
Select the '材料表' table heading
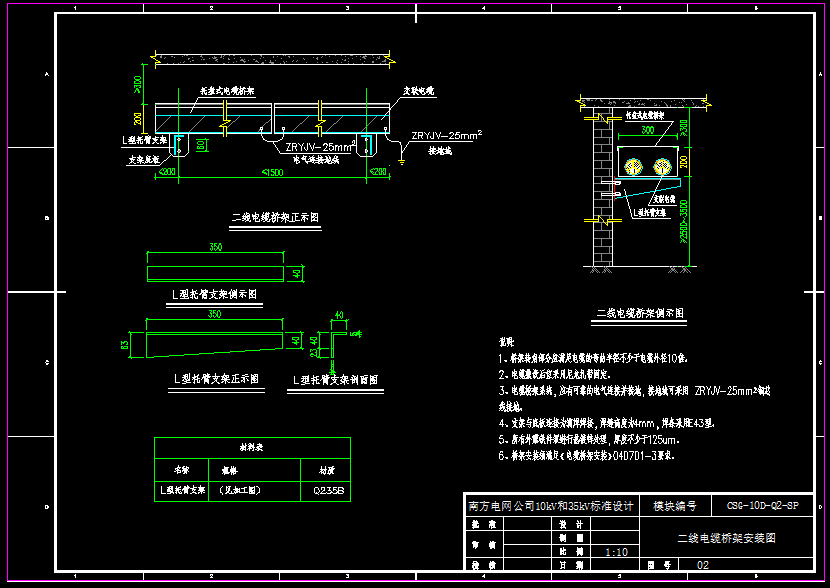click(251, 448)
